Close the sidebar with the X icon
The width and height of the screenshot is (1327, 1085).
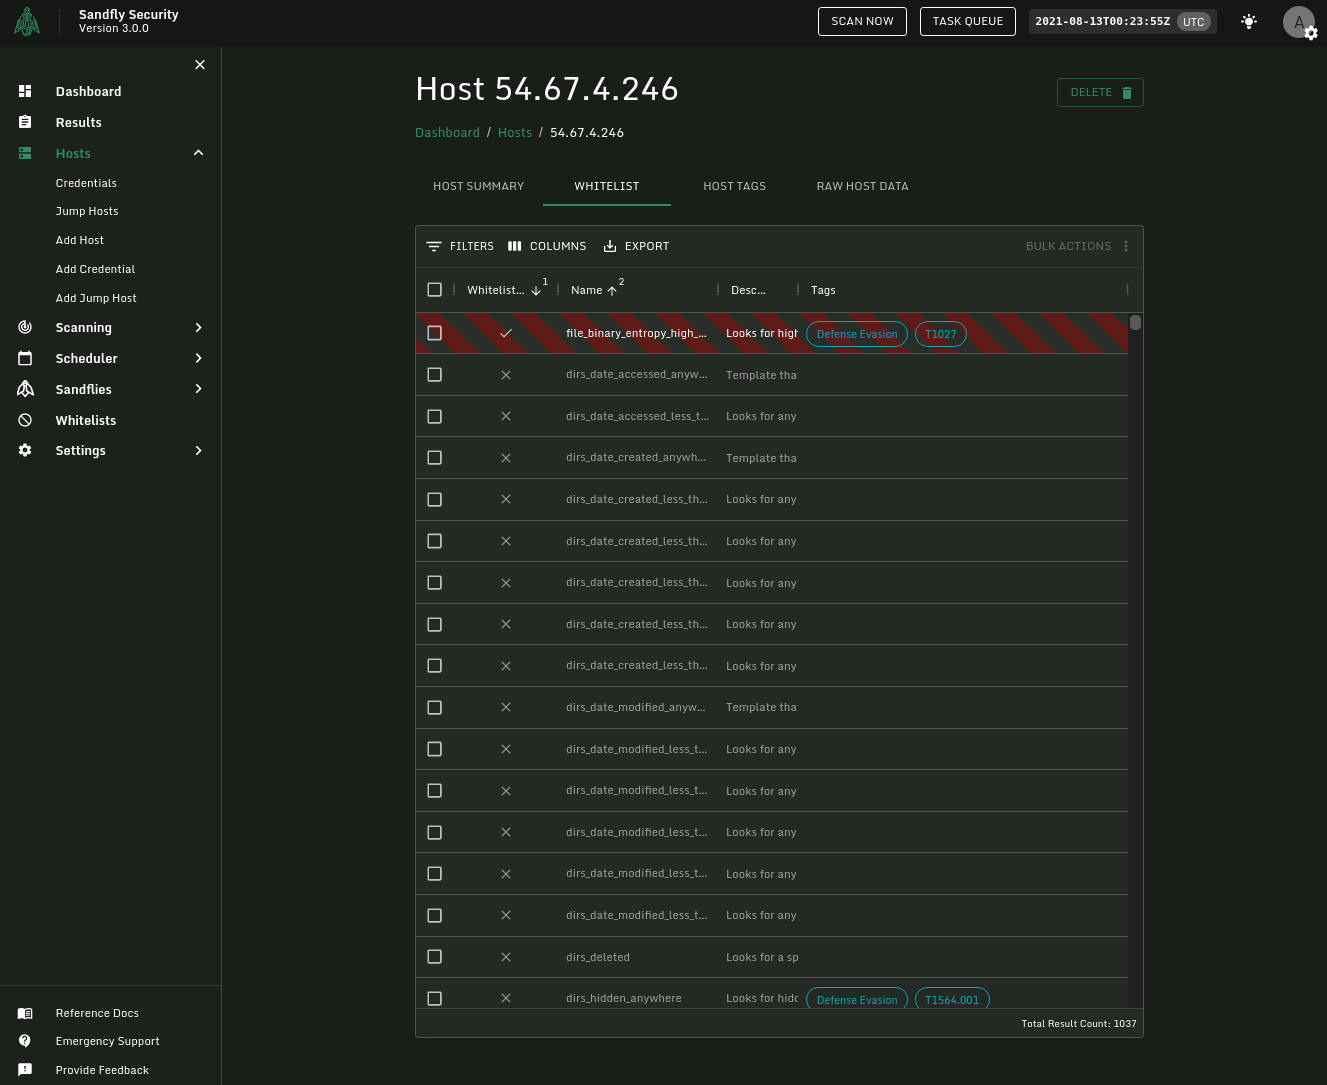tap(200, 64)
